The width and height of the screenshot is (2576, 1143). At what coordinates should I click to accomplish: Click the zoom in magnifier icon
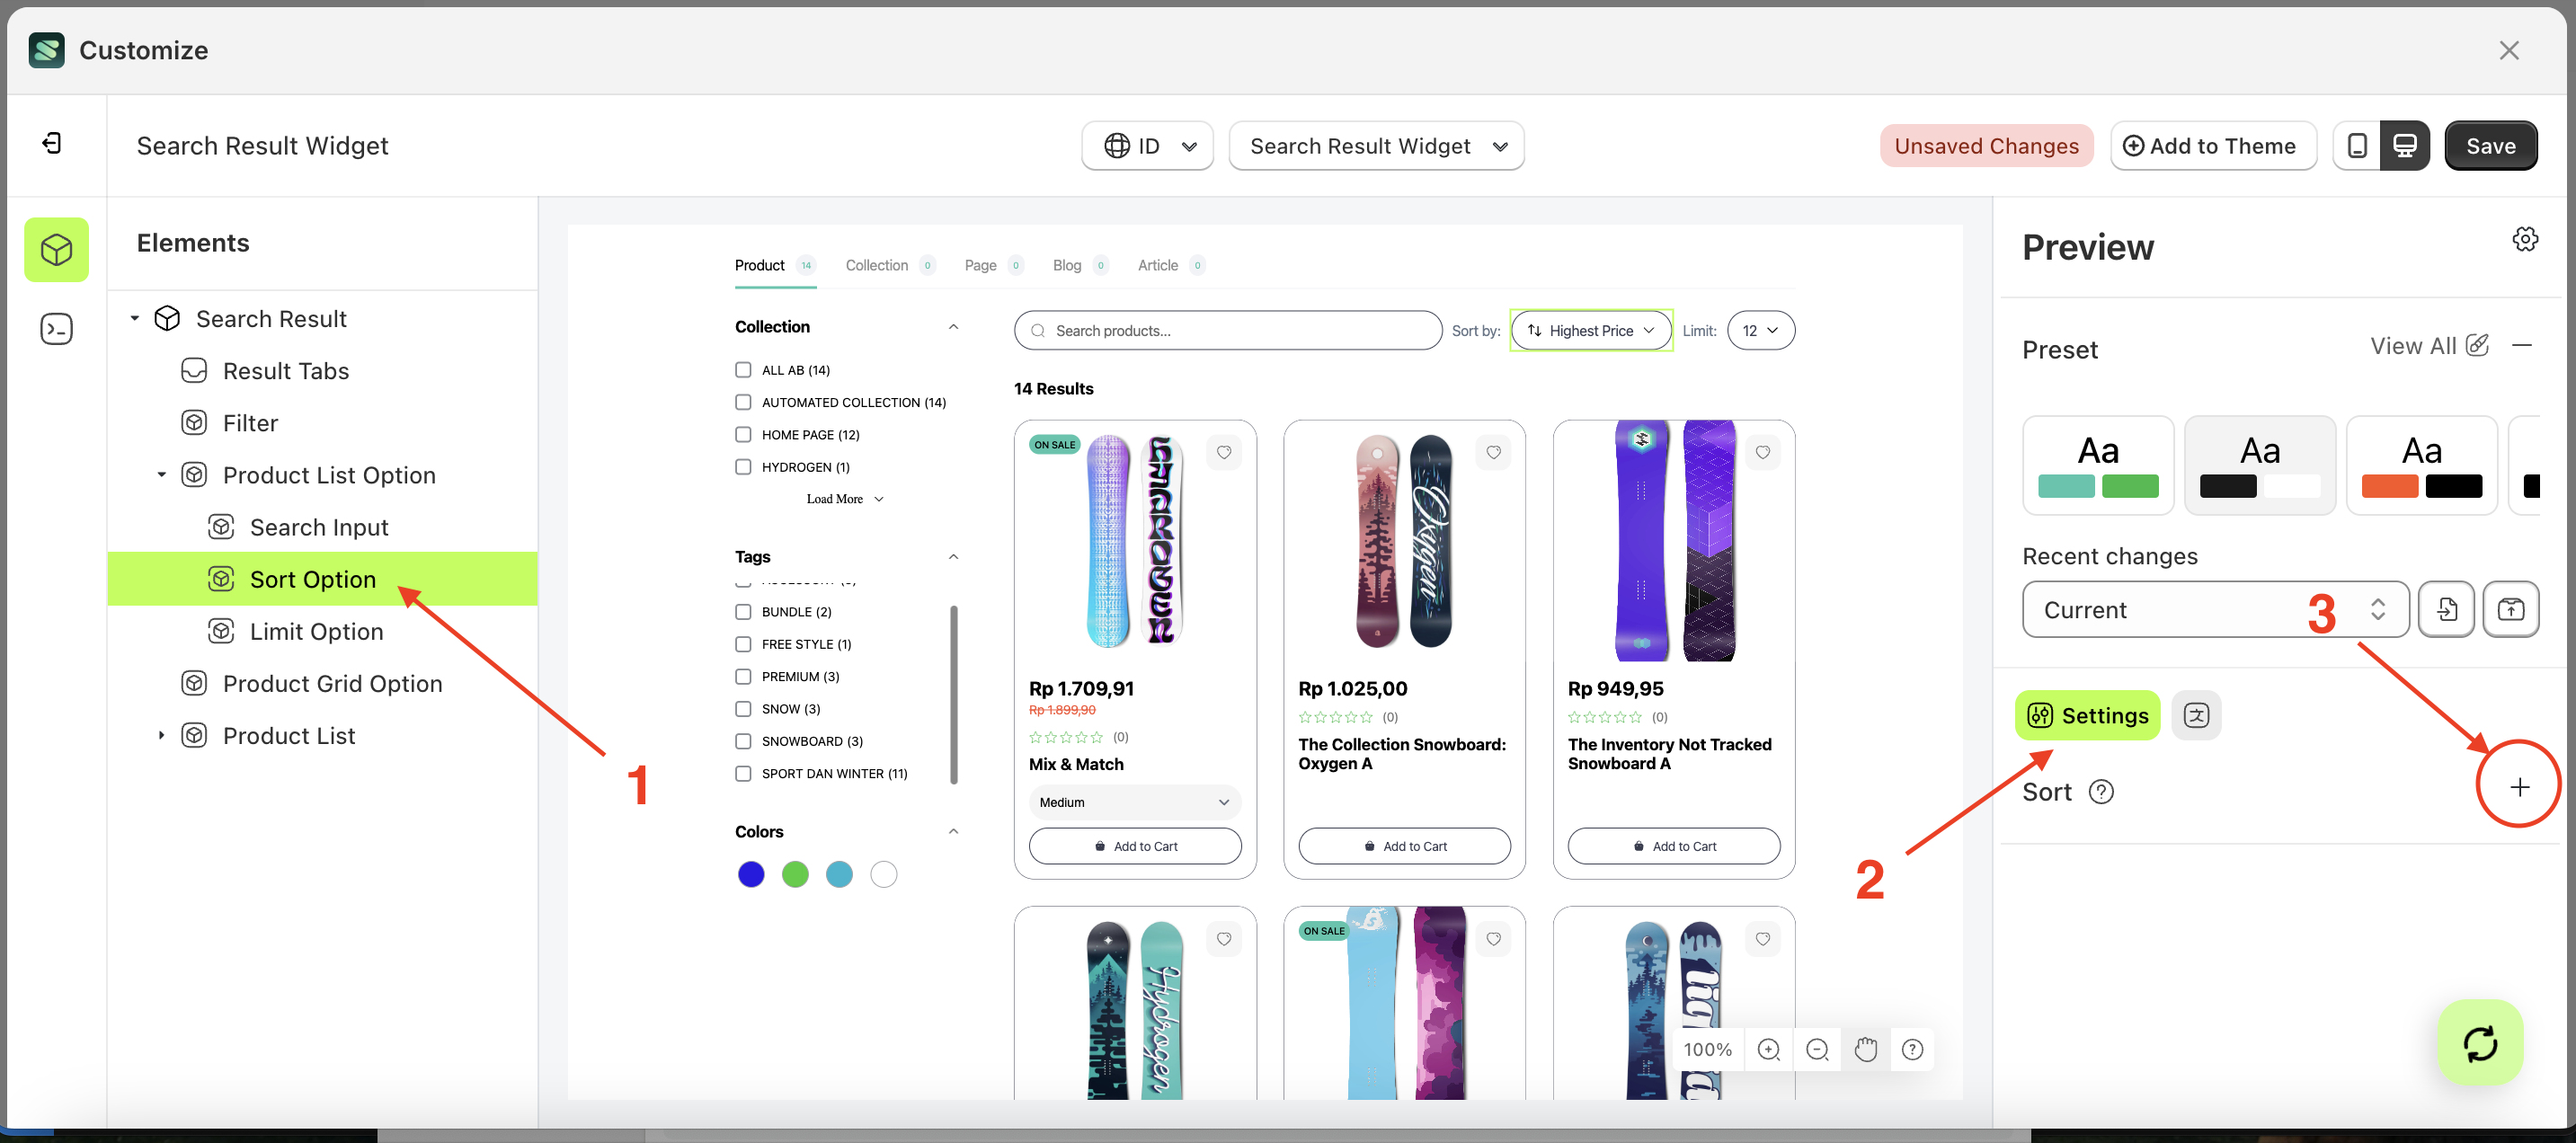pos(1768,1050)
